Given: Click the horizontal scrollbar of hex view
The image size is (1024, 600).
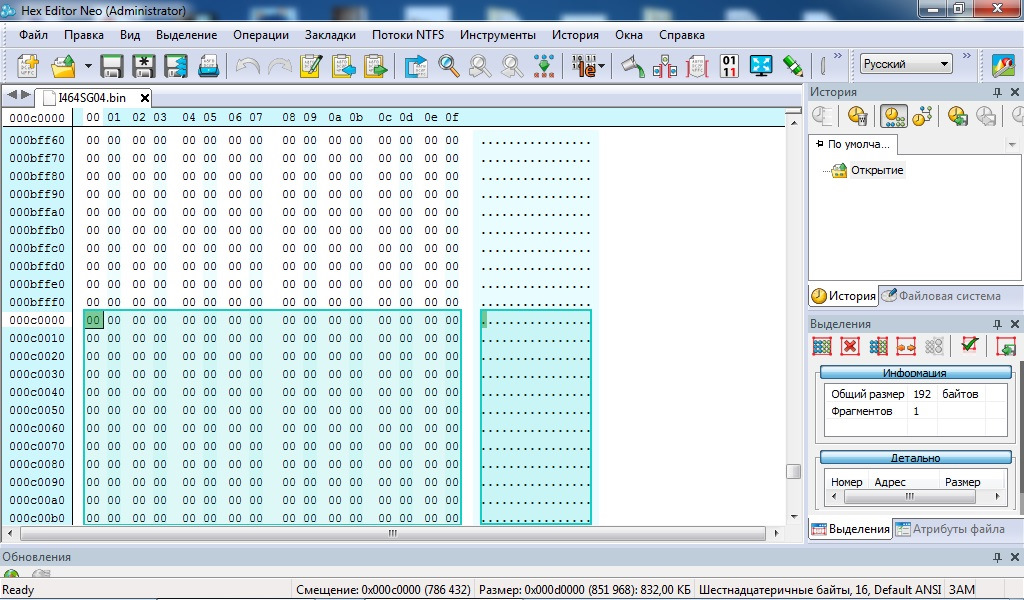Looking at the screenshot, I should [392, 533].
